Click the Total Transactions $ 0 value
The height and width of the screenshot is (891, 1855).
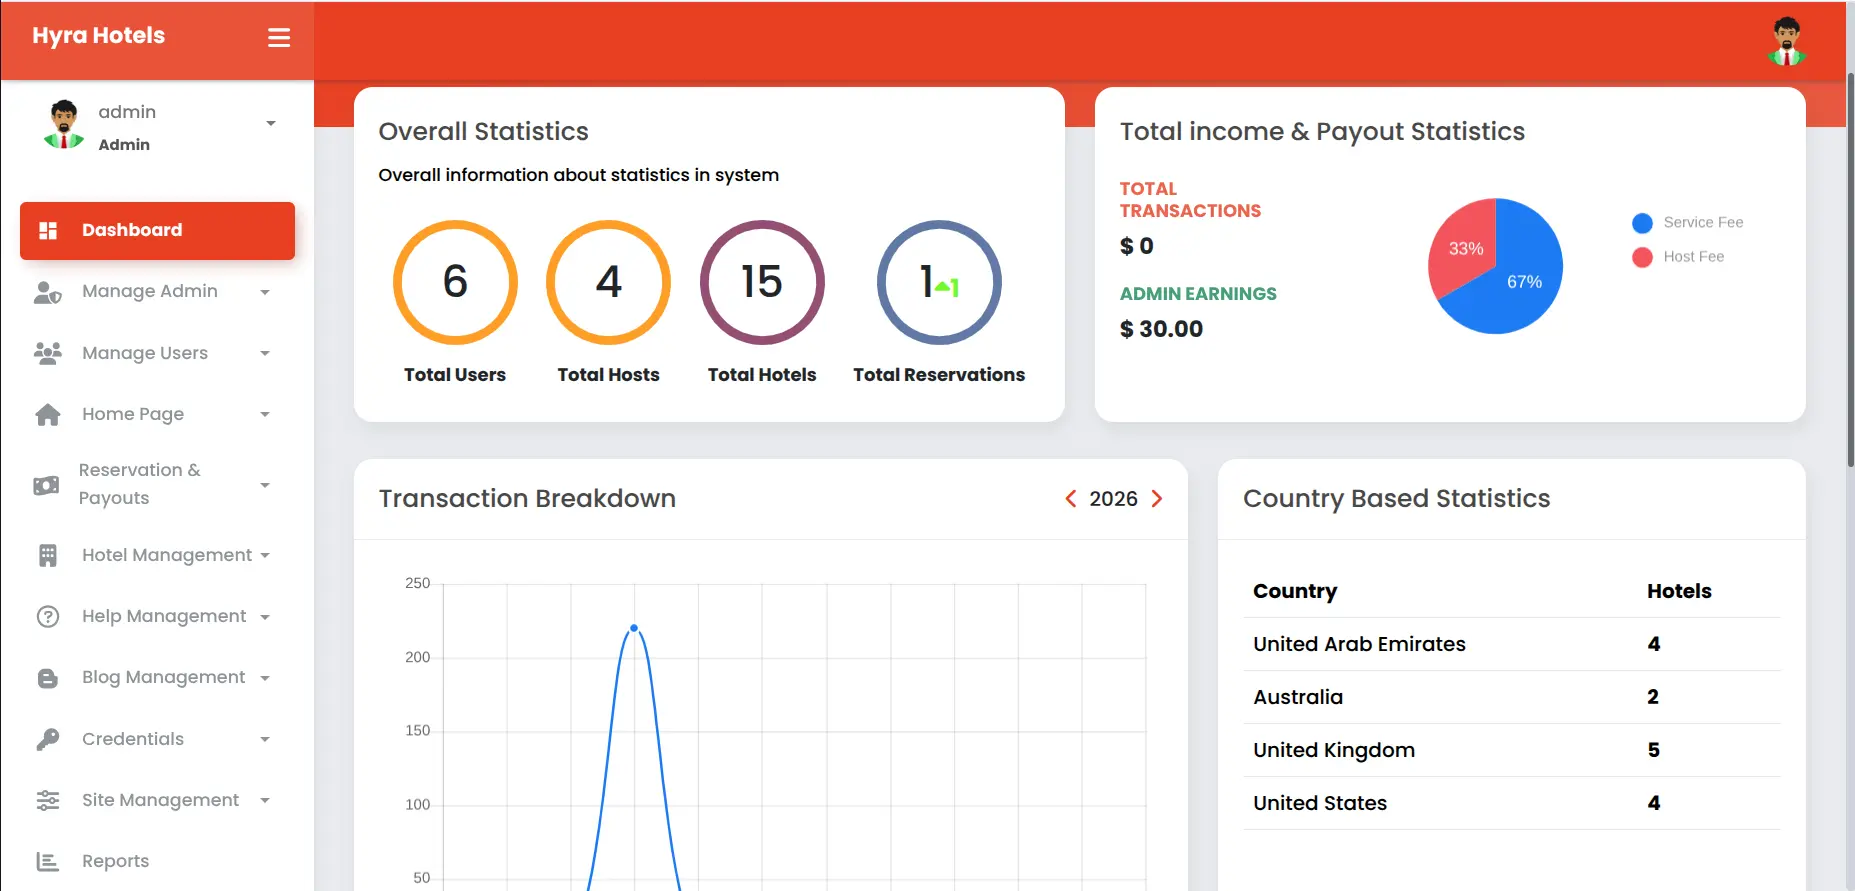pyautogui.click(x=1137, y=246)
